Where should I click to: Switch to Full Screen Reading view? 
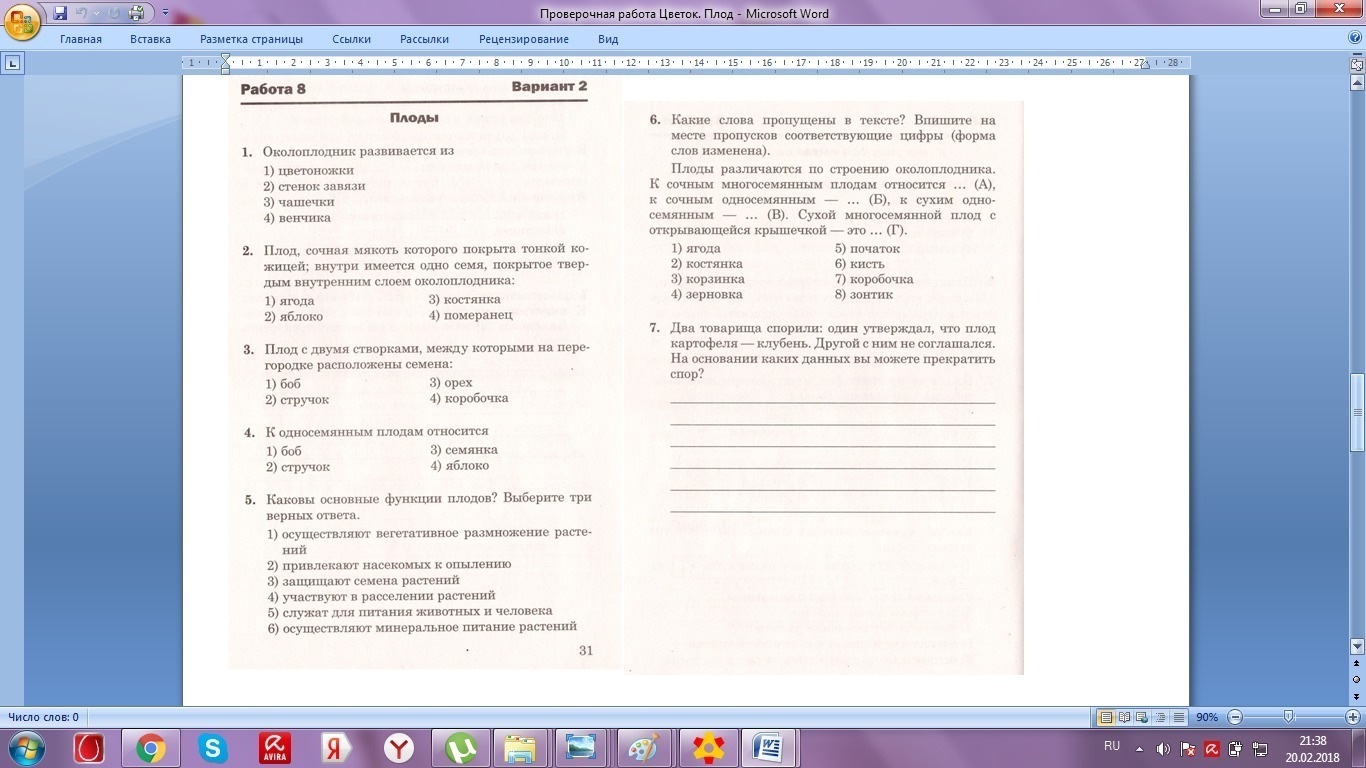click(1125, 717)
